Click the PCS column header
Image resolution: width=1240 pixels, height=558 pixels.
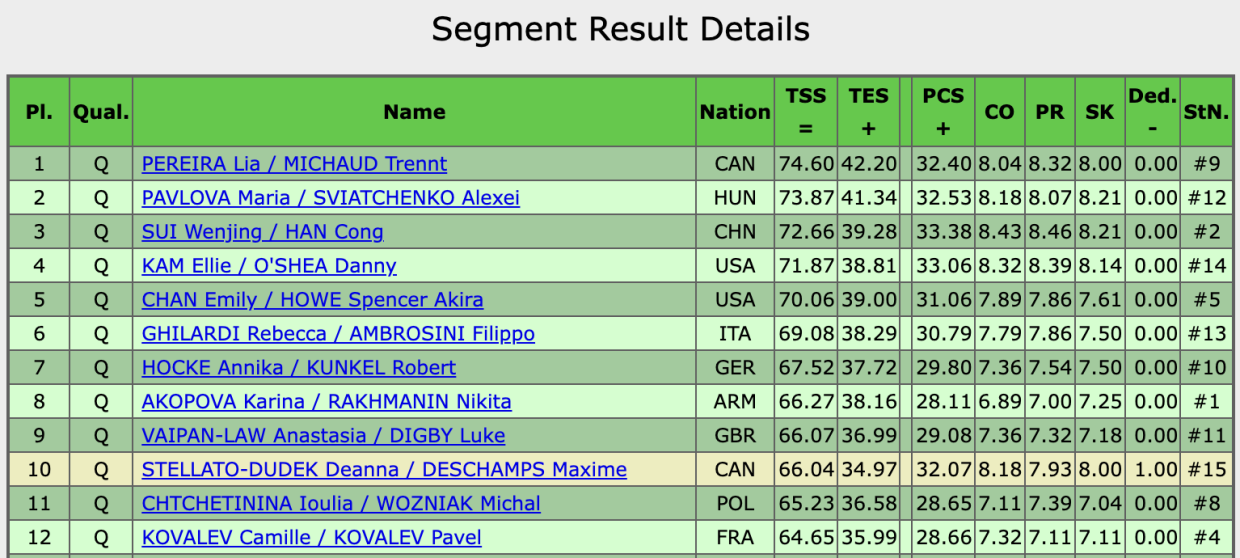[x=943, y=112]
